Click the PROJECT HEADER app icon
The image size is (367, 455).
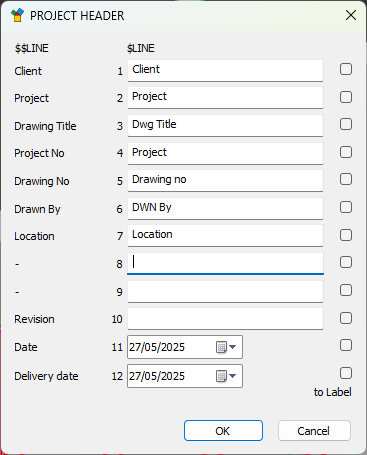pyautogui.click(x=17, y=15)
